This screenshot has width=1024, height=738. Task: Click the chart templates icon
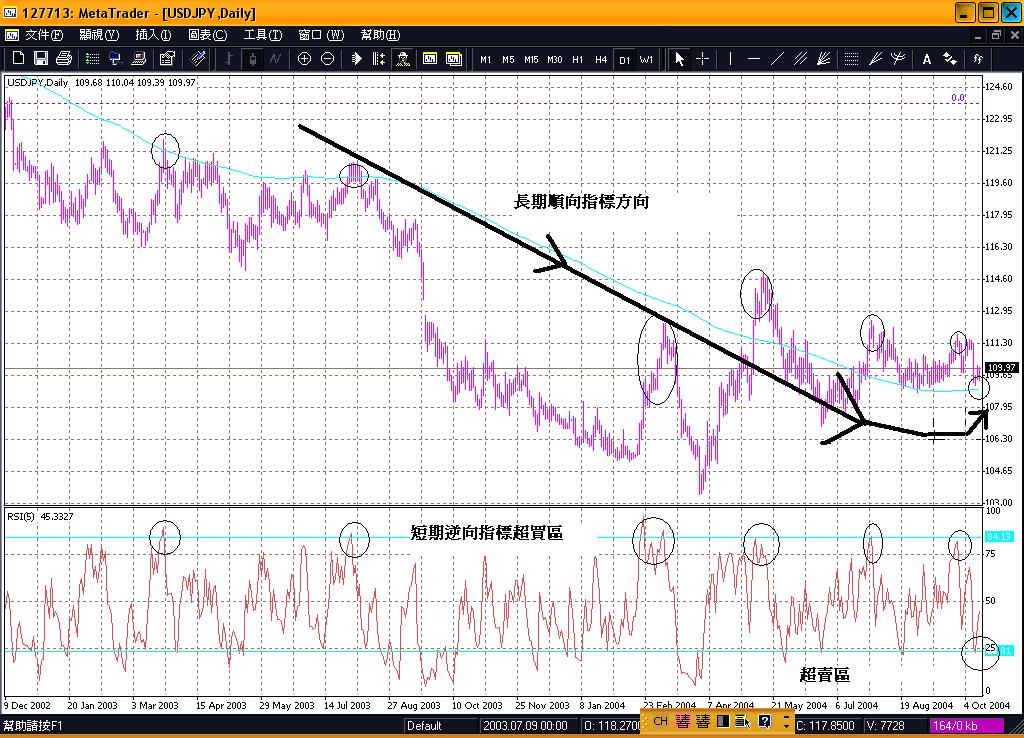pyautogui.click(x=453, y=59)
